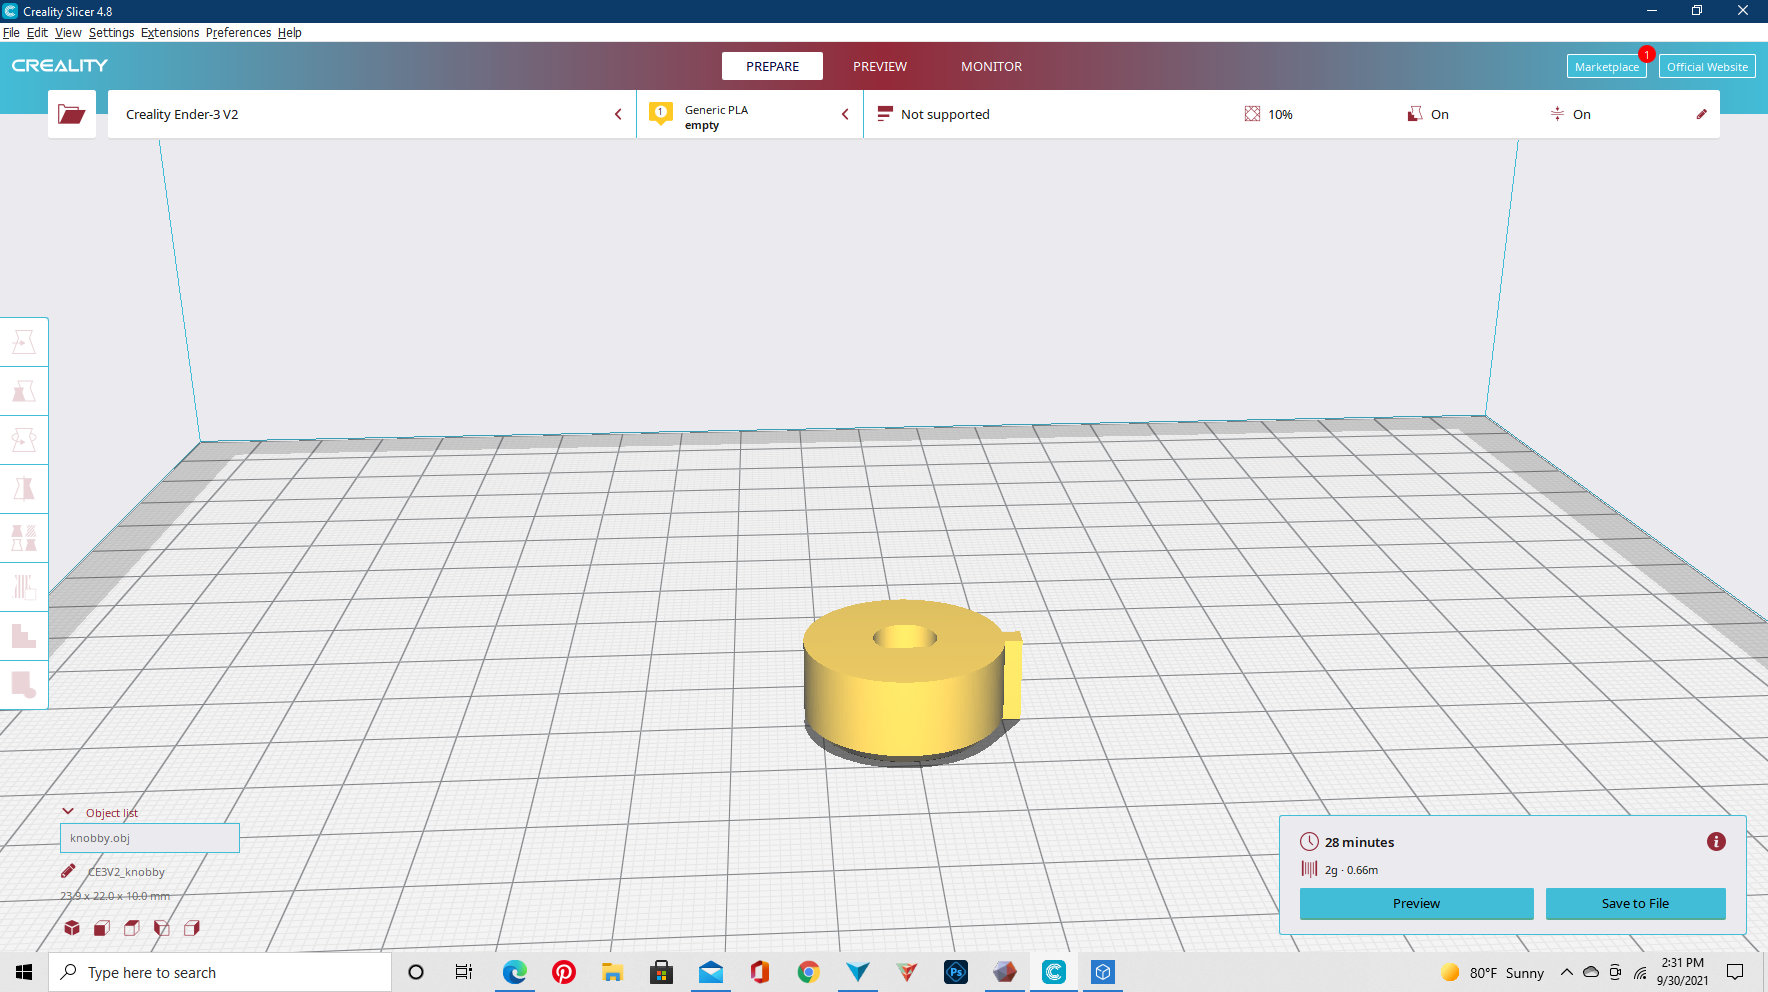Open Photoshop from the taskbar
The image size is (1768, 992).
tap(956, 972)
